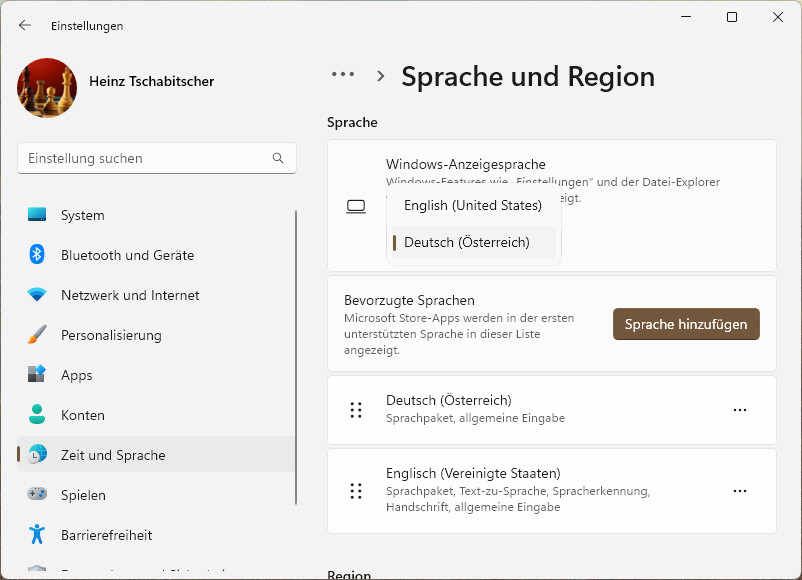Go back with the arrow icon

25,26
